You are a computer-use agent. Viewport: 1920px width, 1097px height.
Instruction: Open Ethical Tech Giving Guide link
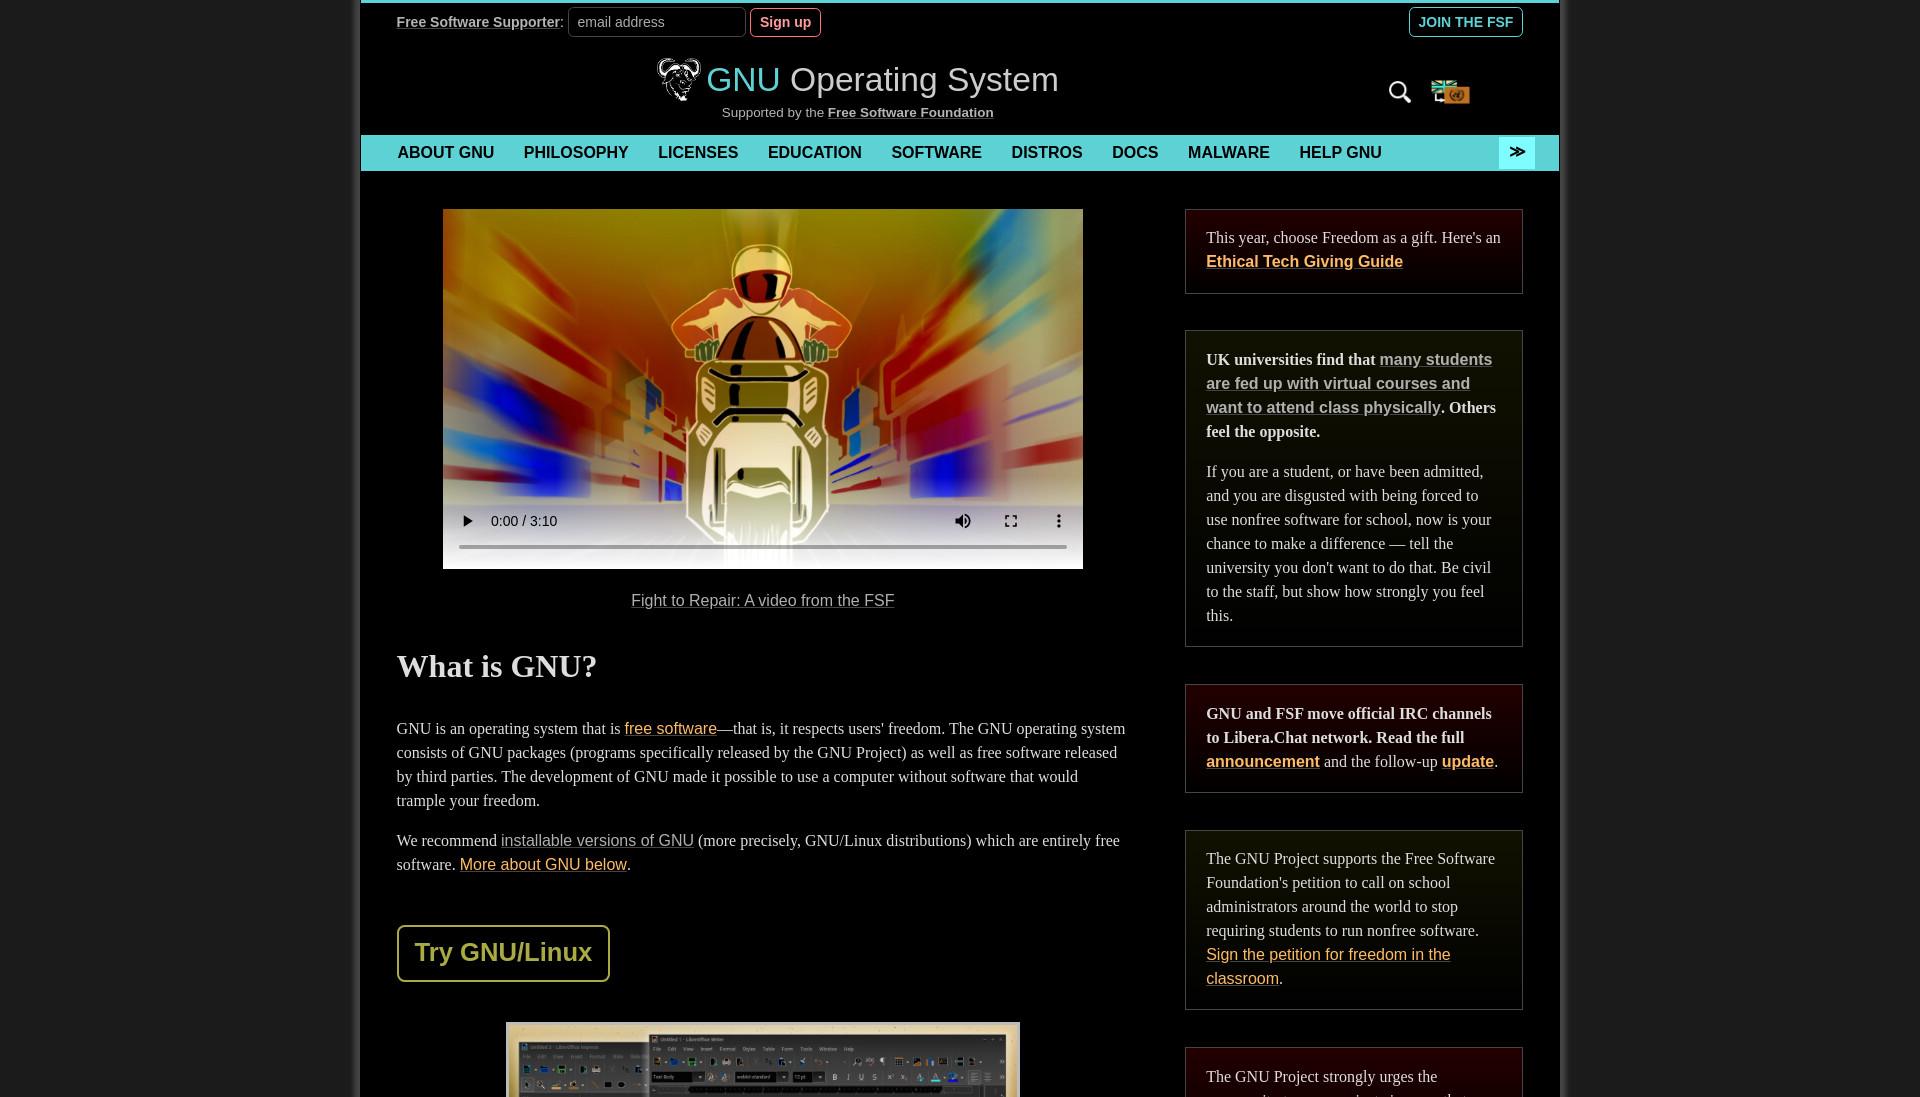coord(1304,262)
